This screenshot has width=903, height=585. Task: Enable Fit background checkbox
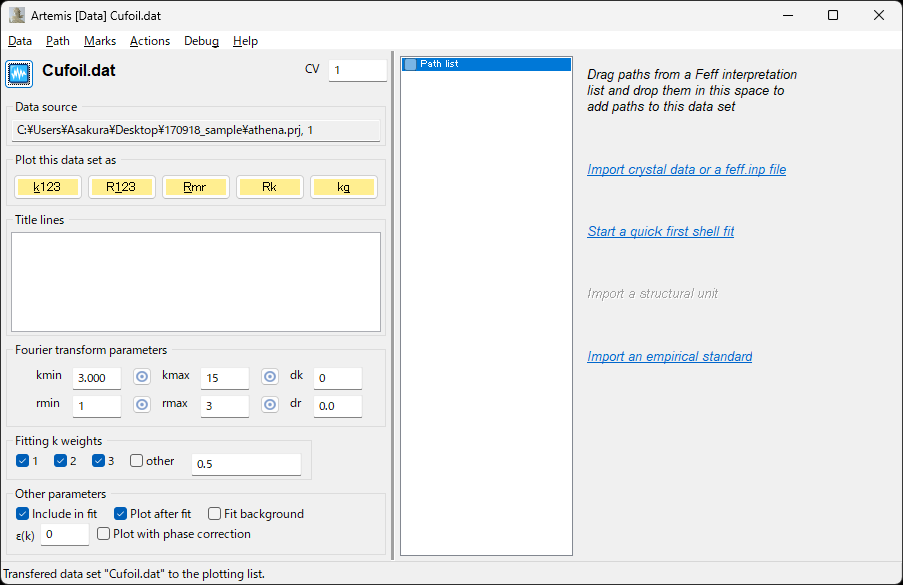214,514
